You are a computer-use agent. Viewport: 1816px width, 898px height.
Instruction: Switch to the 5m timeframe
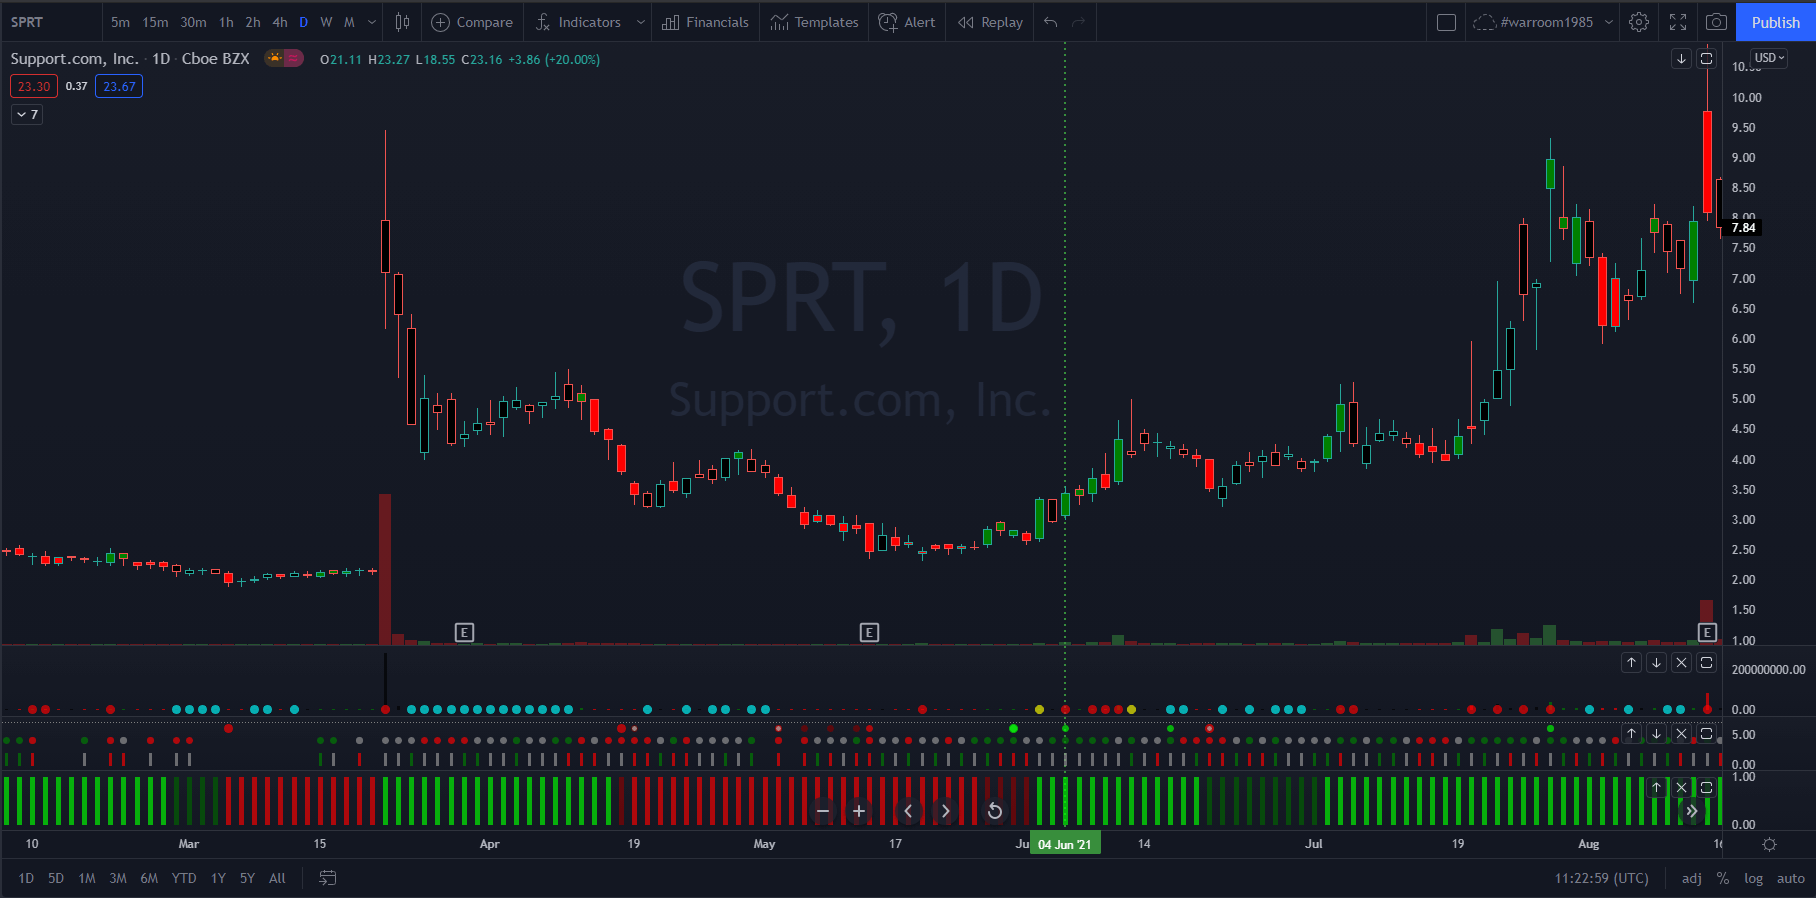coord(120,22)
